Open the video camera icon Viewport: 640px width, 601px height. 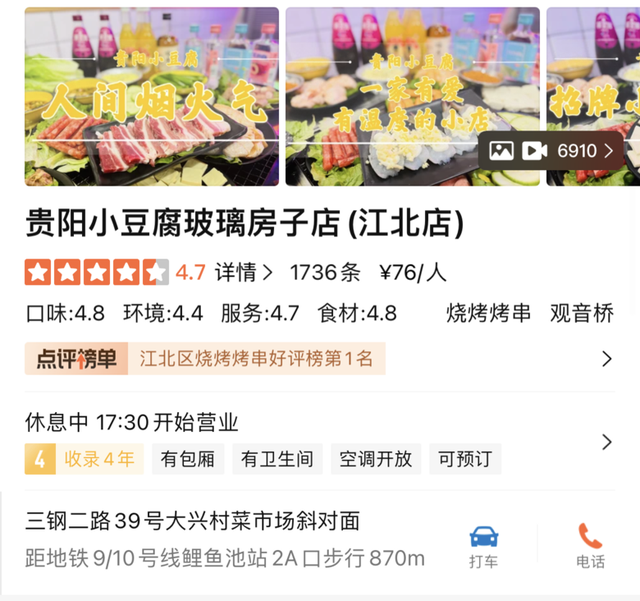pyautogui.click(x=534, y=151)
